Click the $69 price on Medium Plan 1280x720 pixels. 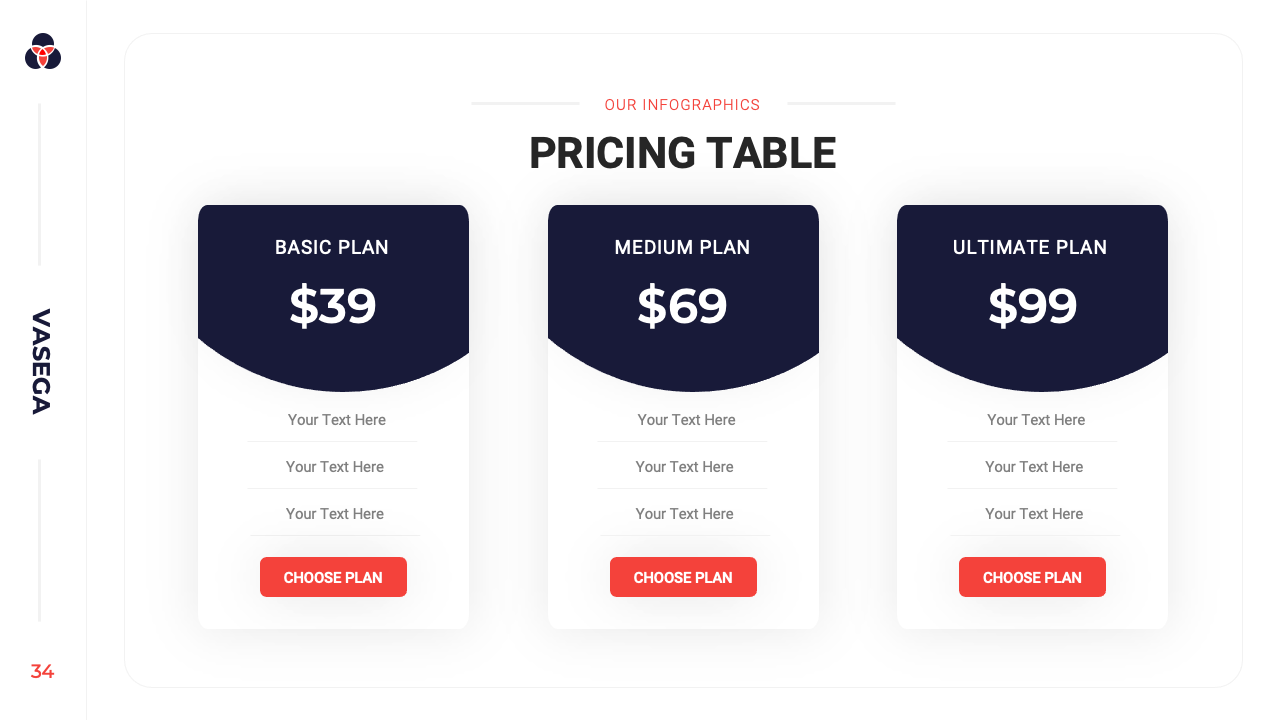(682, 306)
